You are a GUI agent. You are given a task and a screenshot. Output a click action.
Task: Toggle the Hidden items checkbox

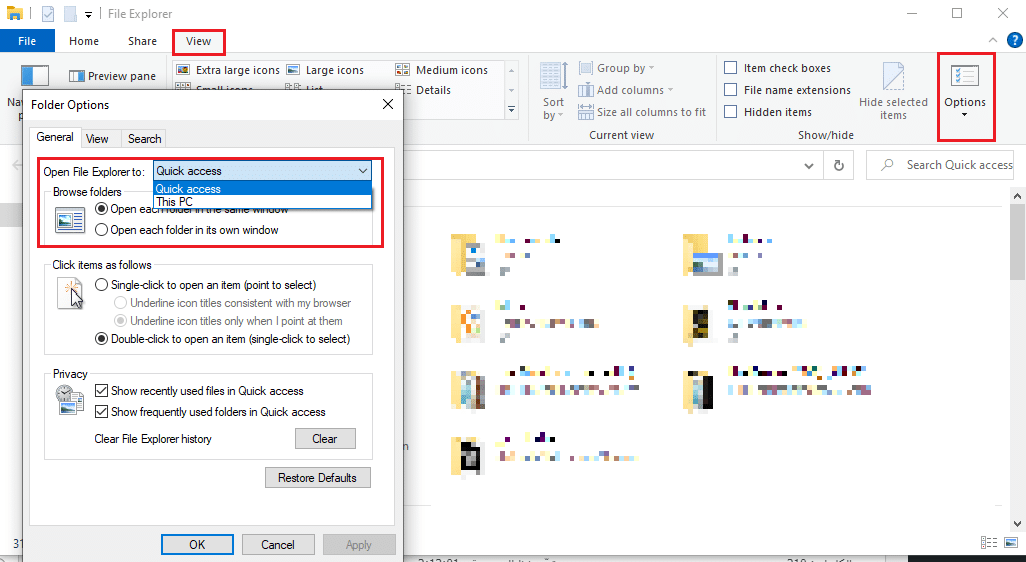click(x=731, y=112)
